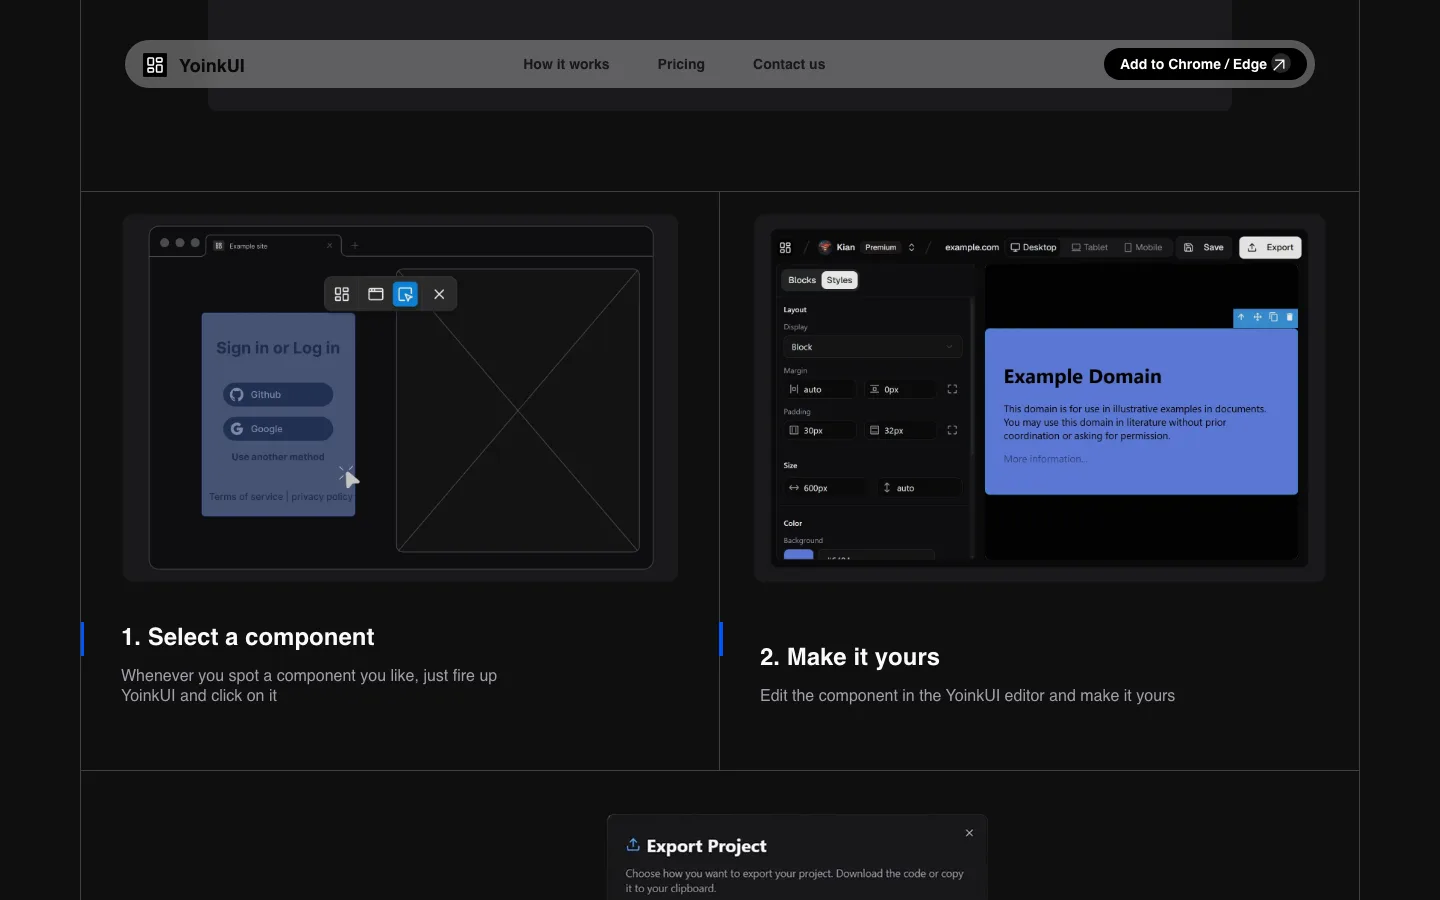Screen dimensions: 1440x900
Task: Click the trash icon on the selected block
Action: tap(1289, 317)
